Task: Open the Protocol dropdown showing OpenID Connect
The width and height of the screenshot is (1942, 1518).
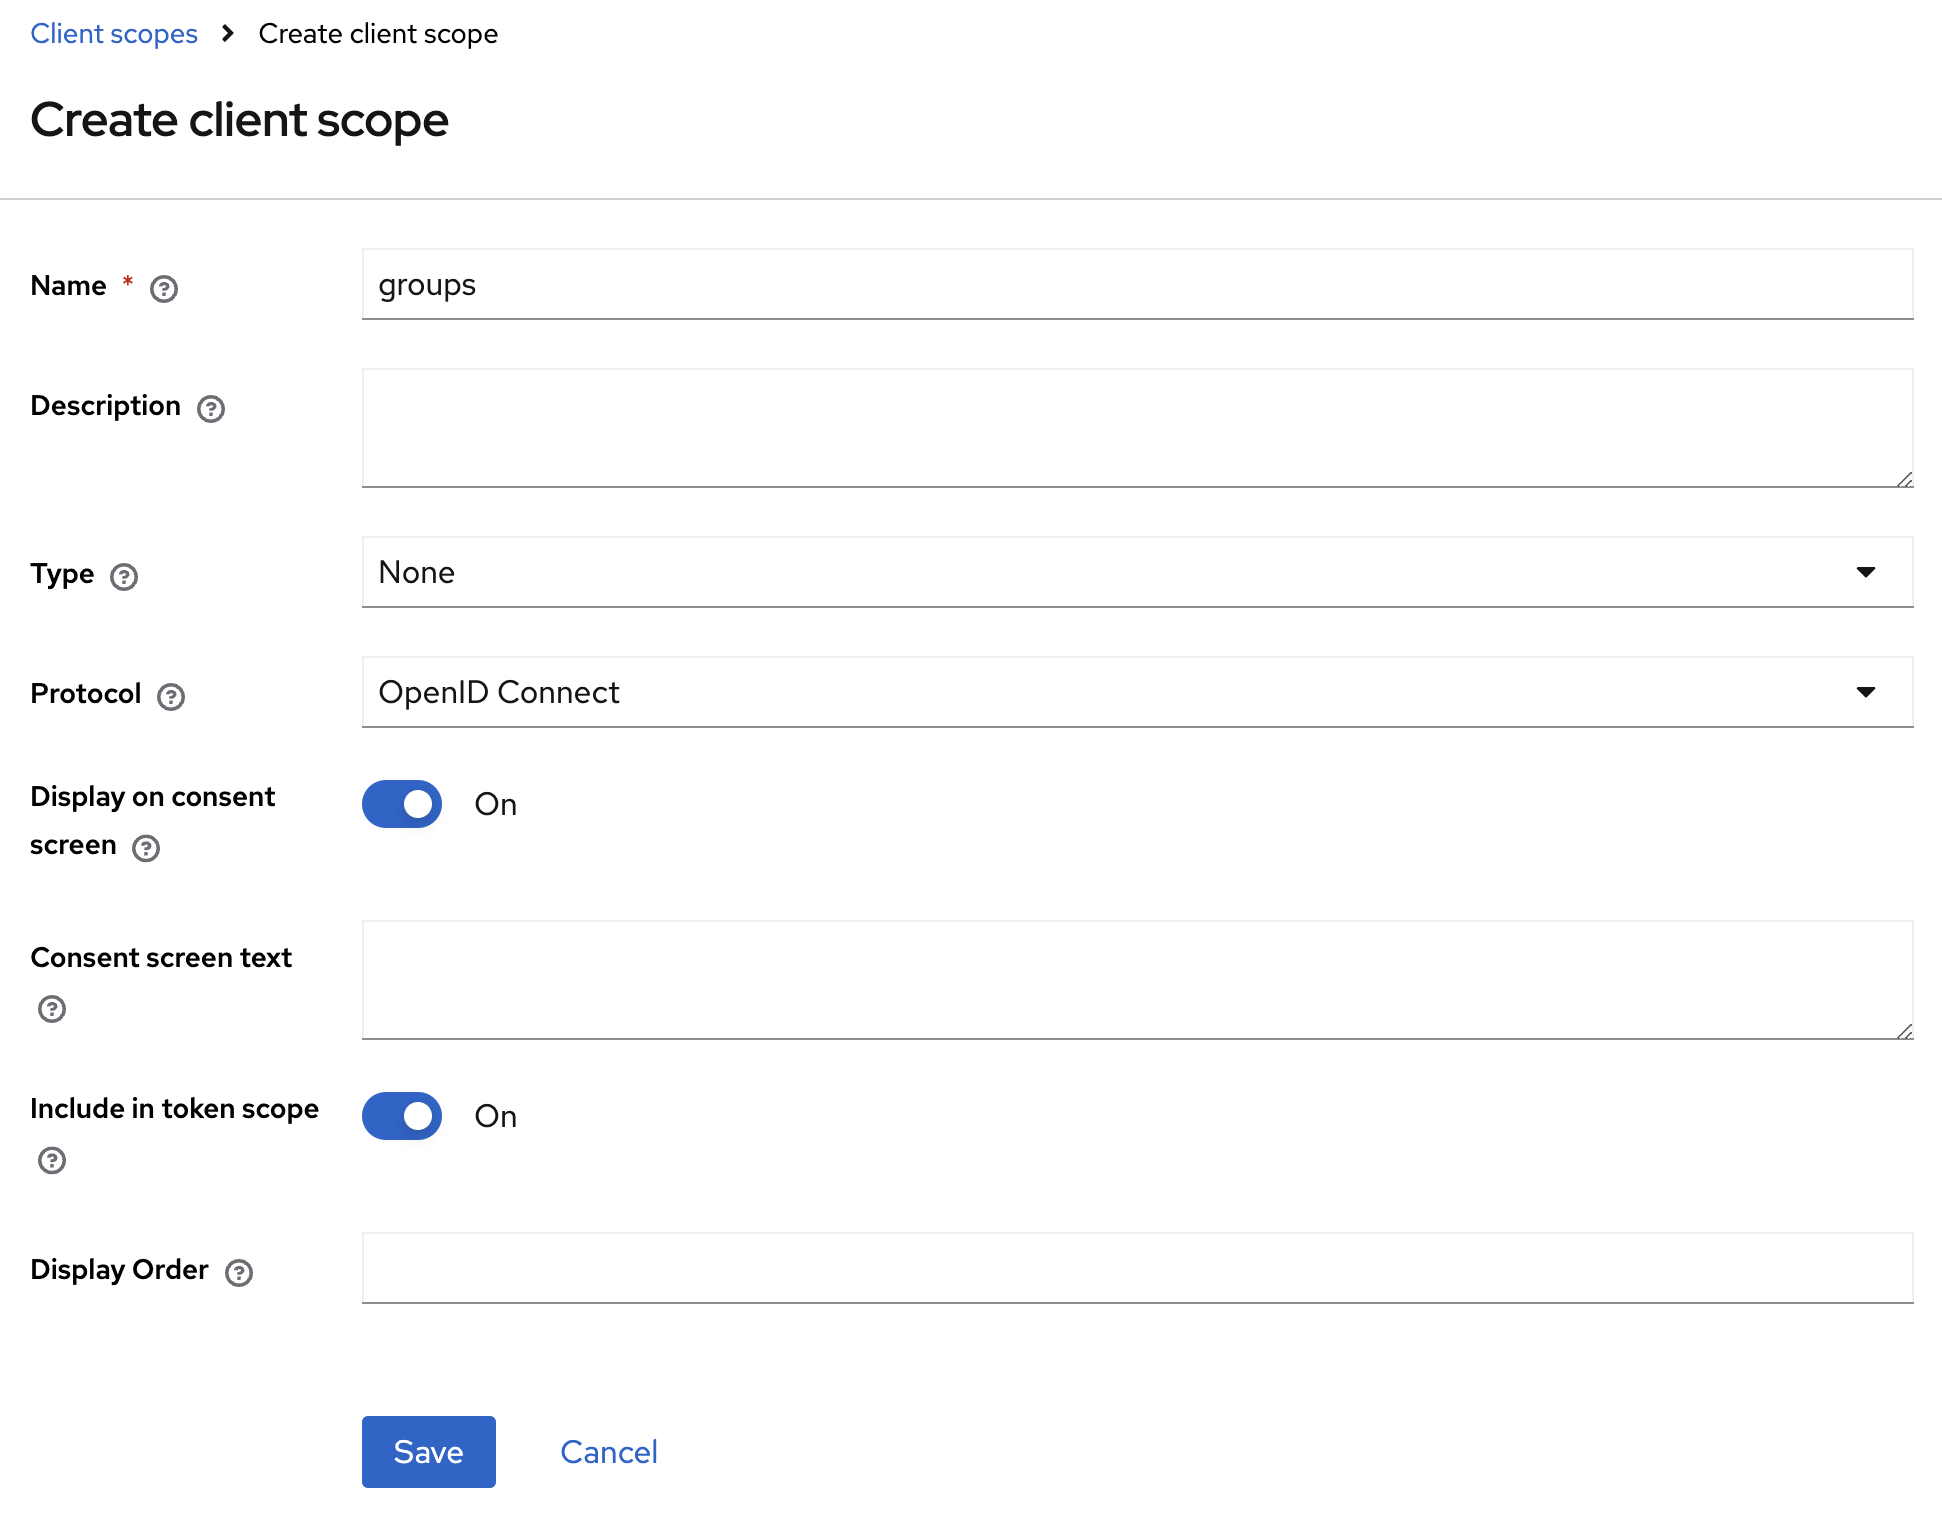Action: tap(1137, 692)
